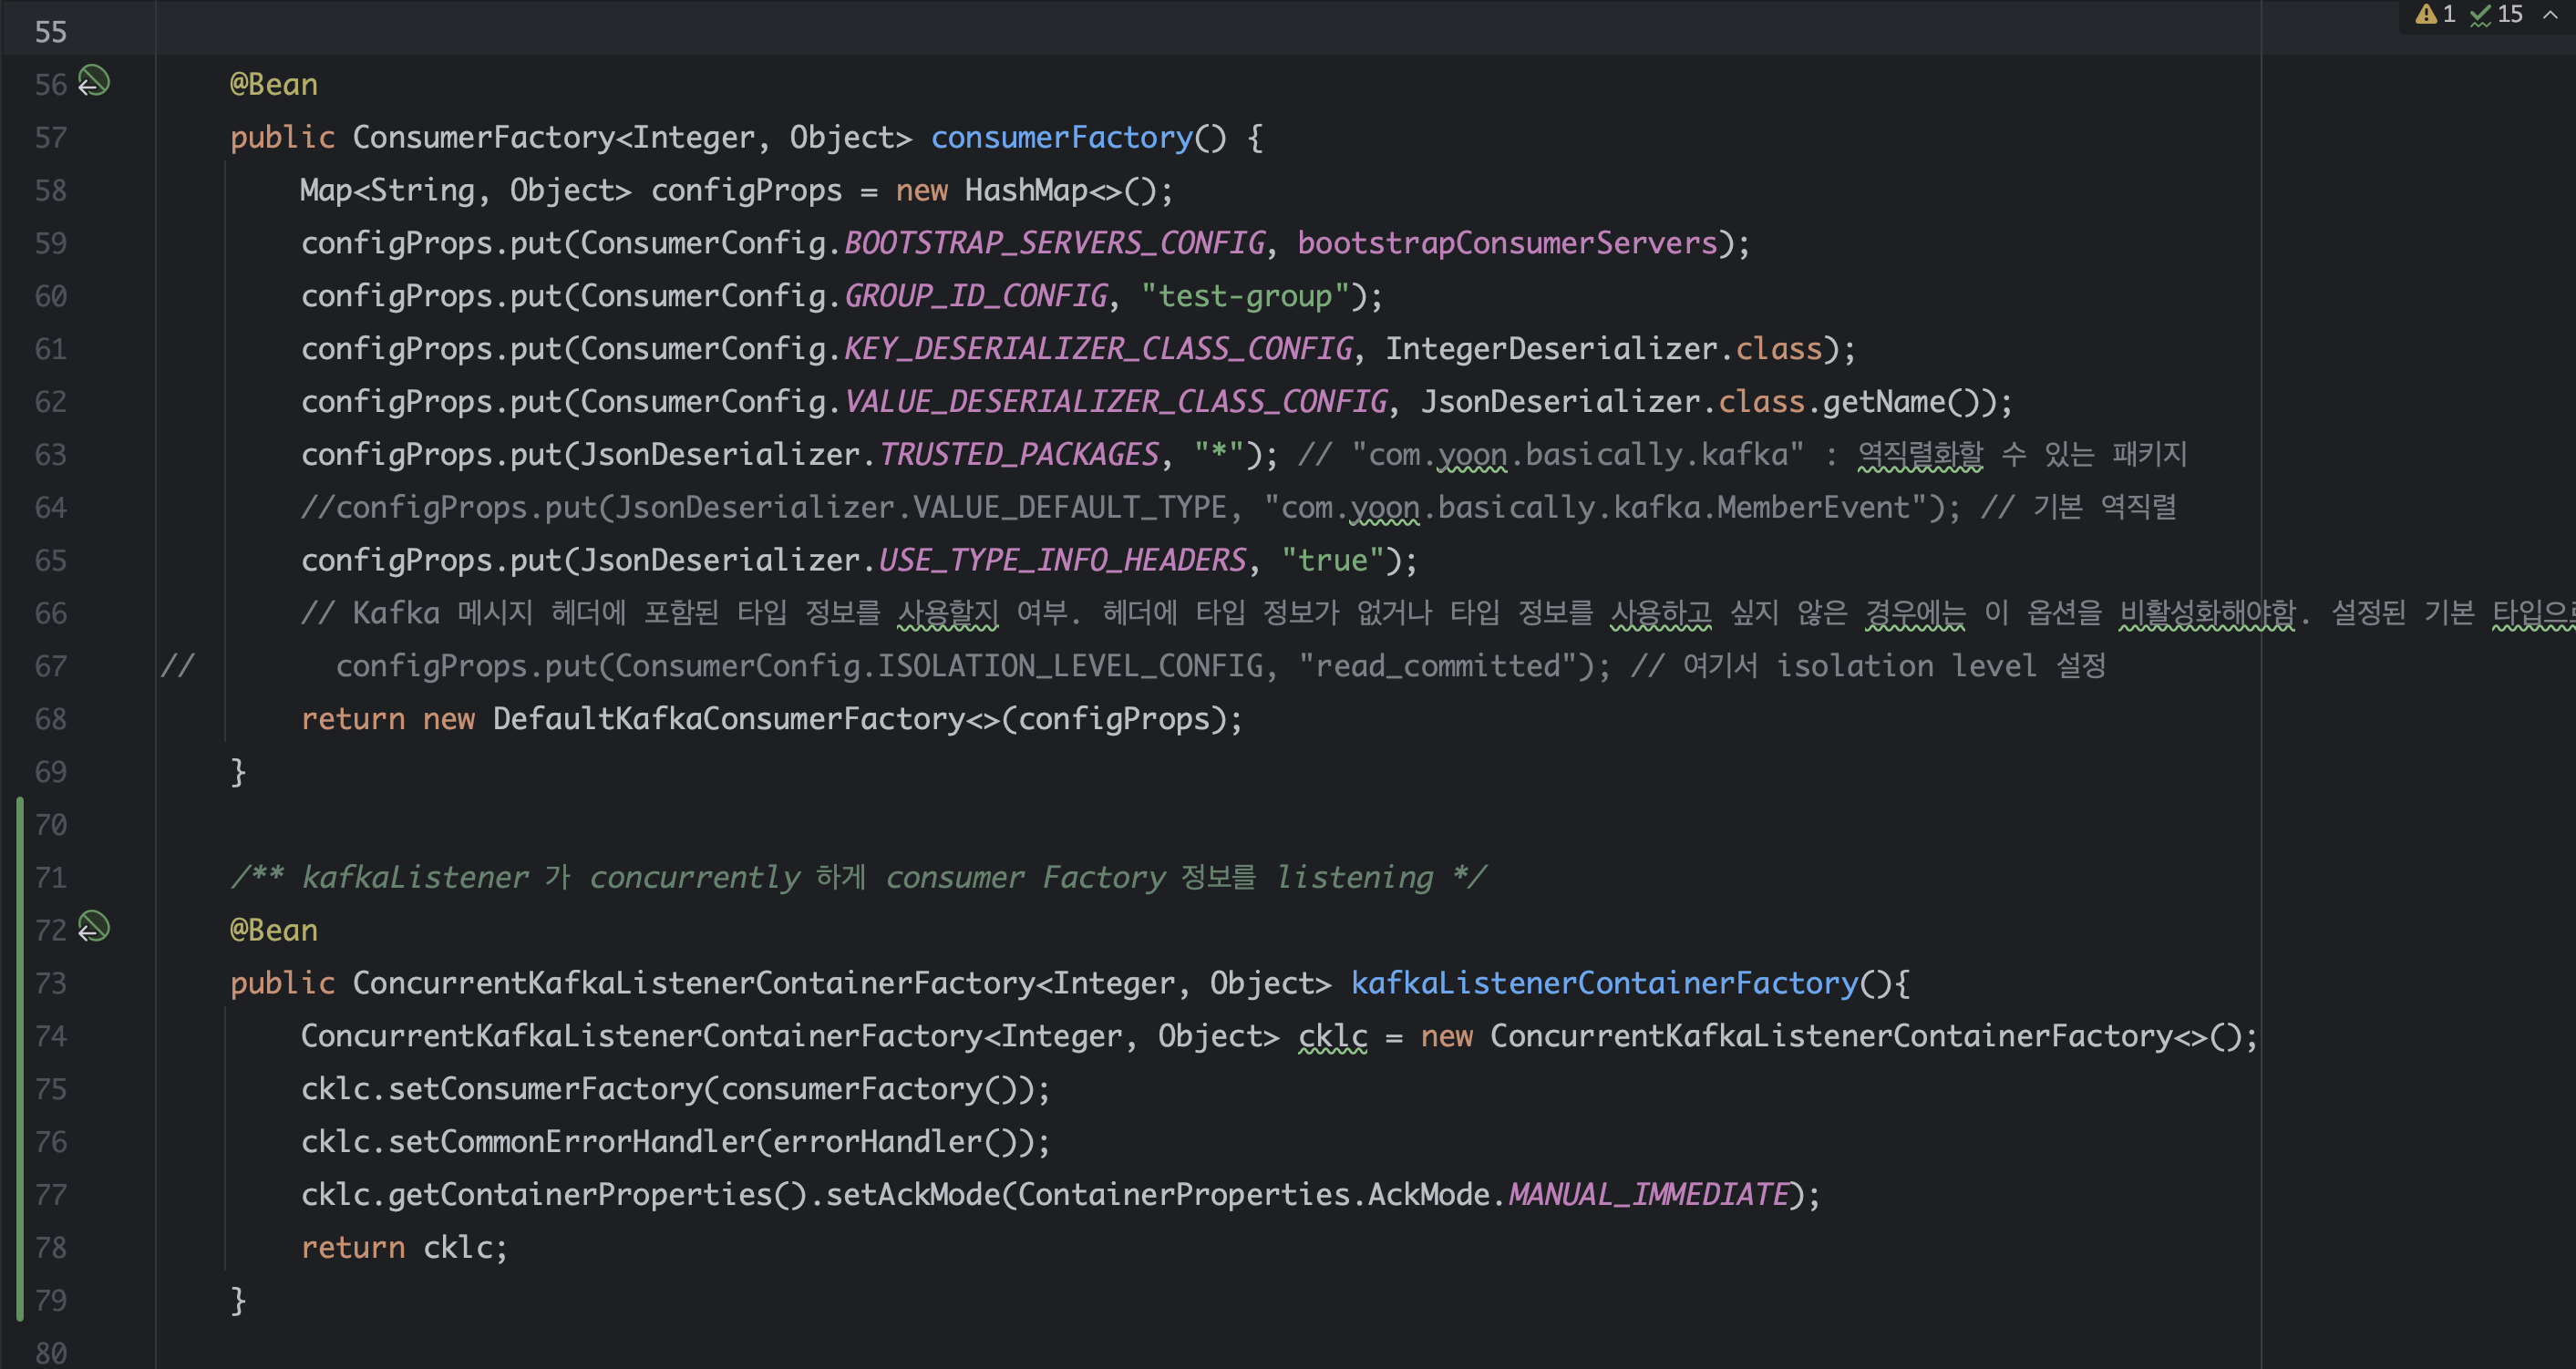This screenshot has width=2576, height=1369.
Task: Click the leading // comment marker on line 67
Action: [x=177, y=666]
